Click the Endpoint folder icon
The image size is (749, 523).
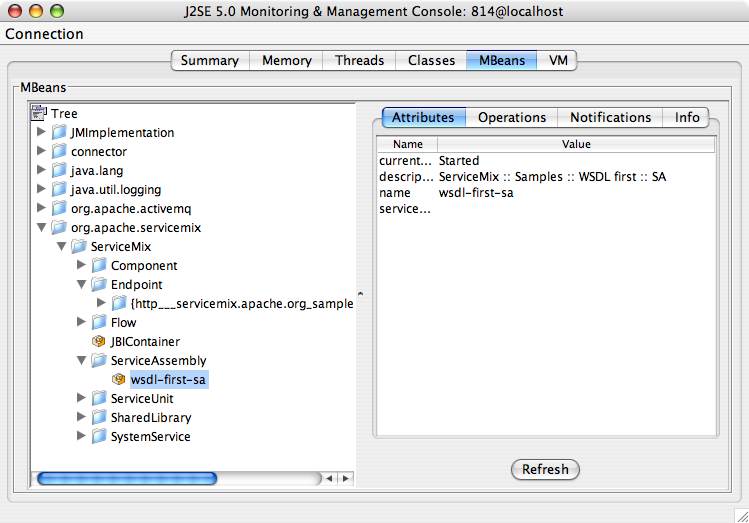(x=99, y=285)
